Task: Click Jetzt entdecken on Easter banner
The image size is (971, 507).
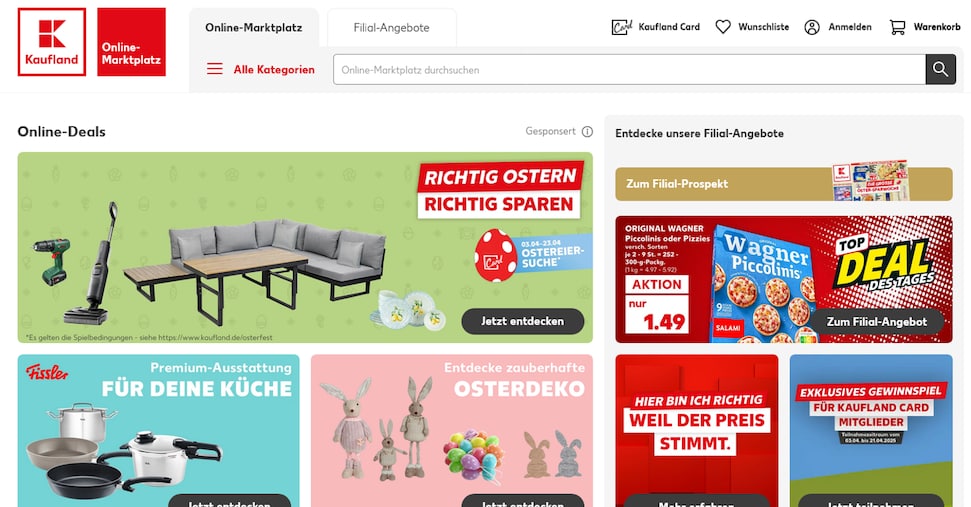Action: pos(523,321)
